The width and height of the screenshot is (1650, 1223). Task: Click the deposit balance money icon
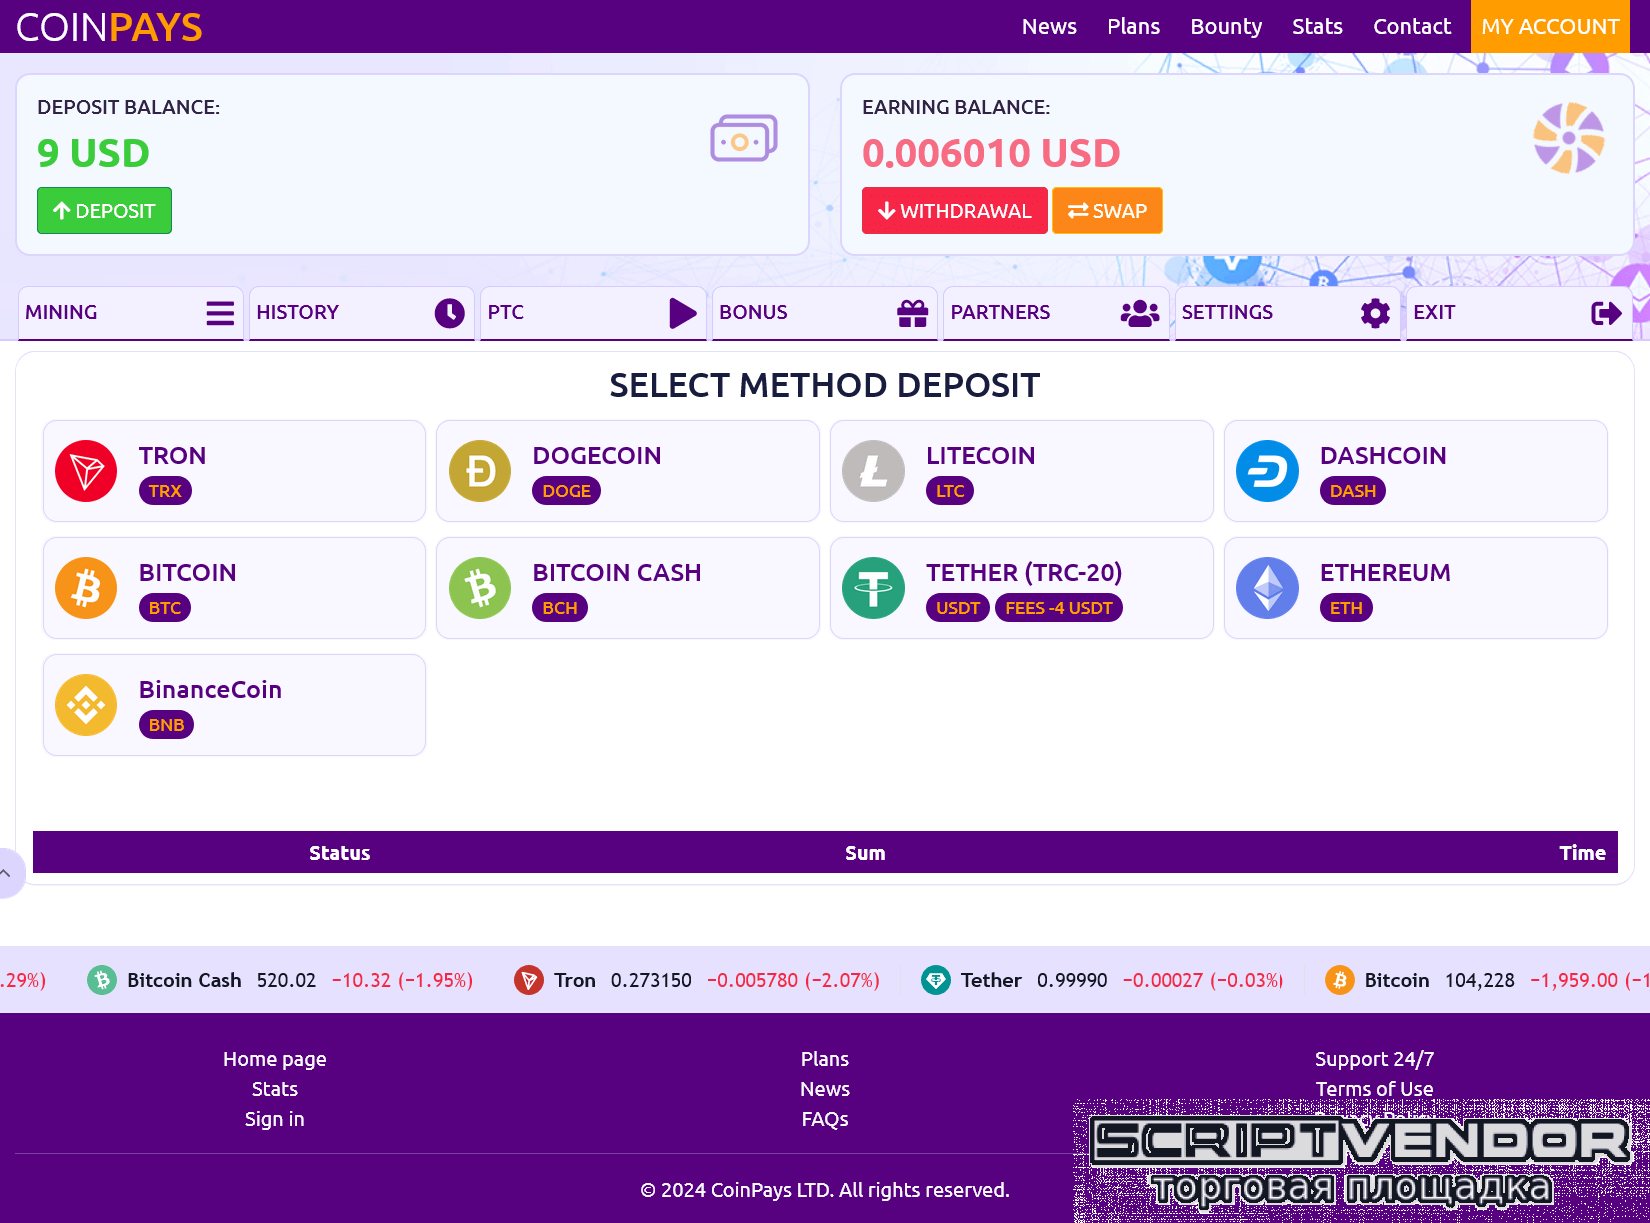744,139
